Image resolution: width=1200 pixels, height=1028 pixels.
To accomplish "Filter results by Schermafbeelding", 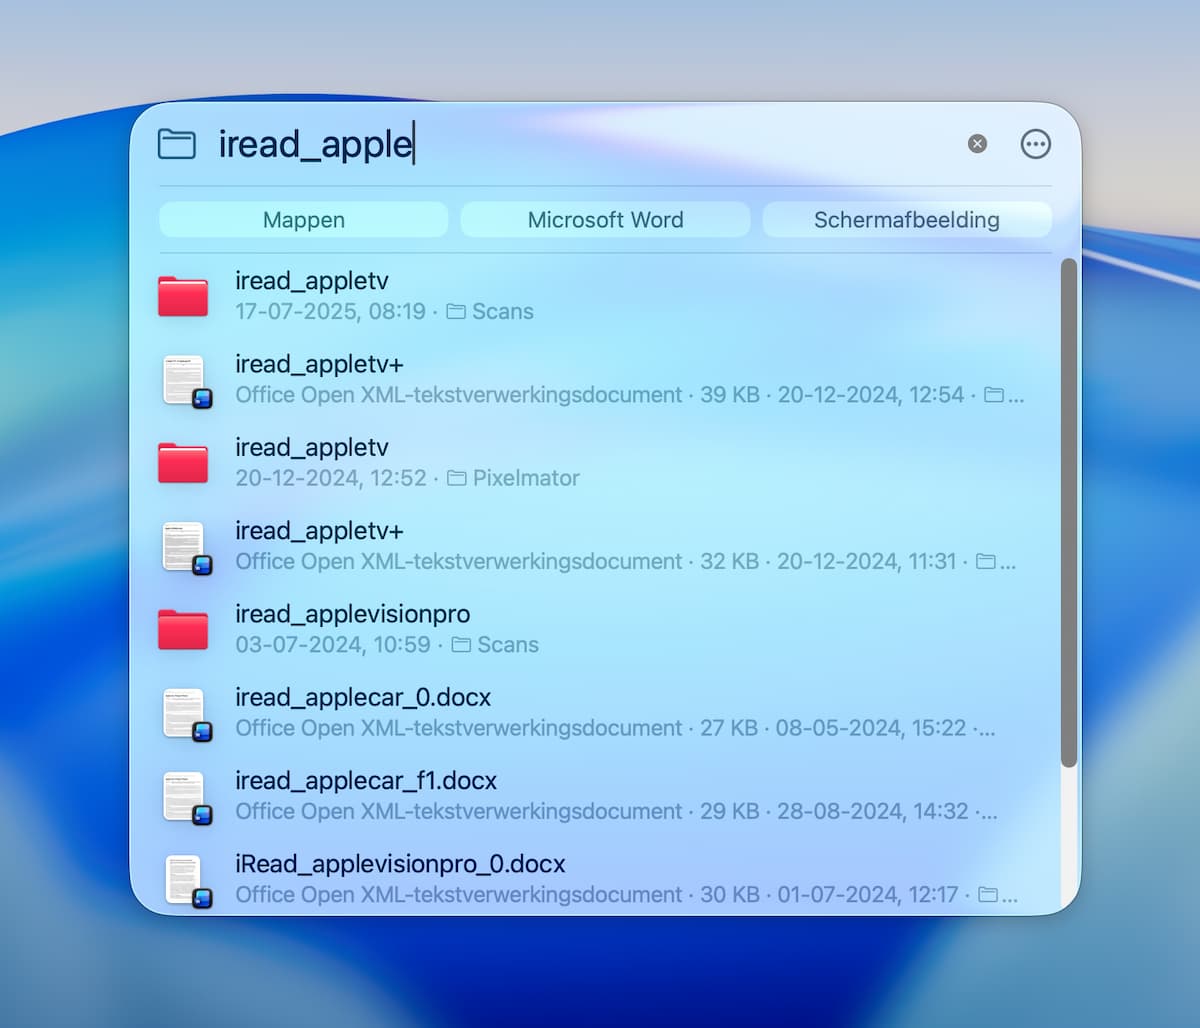I will point(906,220).
